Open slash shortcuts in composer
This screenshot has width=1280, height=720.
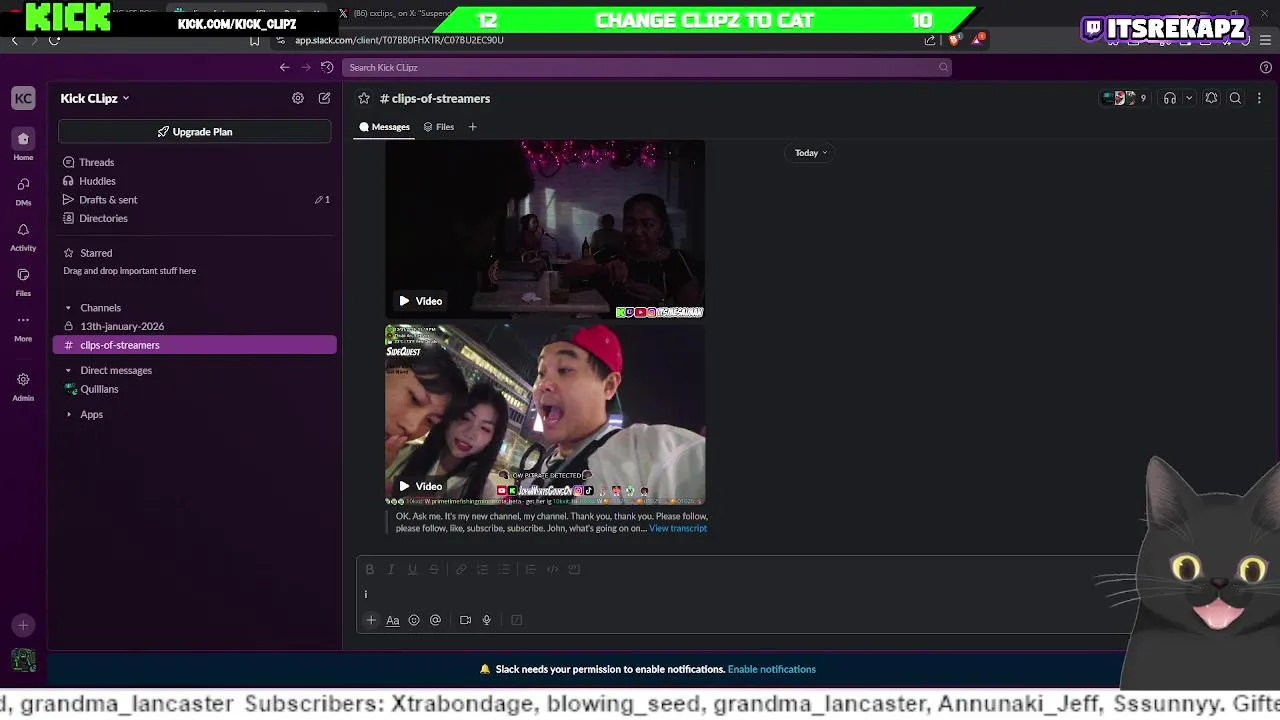(516, 620)
